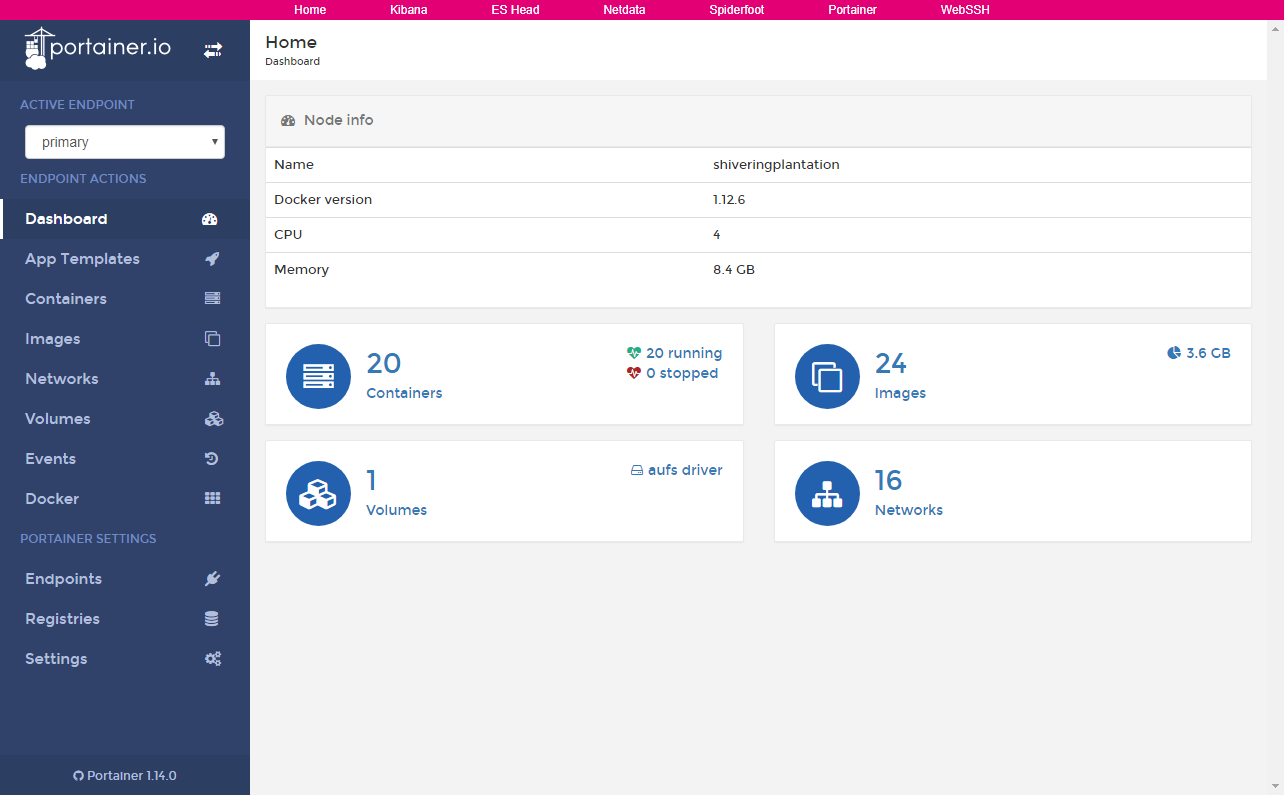Image resolution: width=1284 pixels, height=795 pixels.
Task: Open Settings from the sidebar
Action: pyautogui.click(x=56, y=659)
